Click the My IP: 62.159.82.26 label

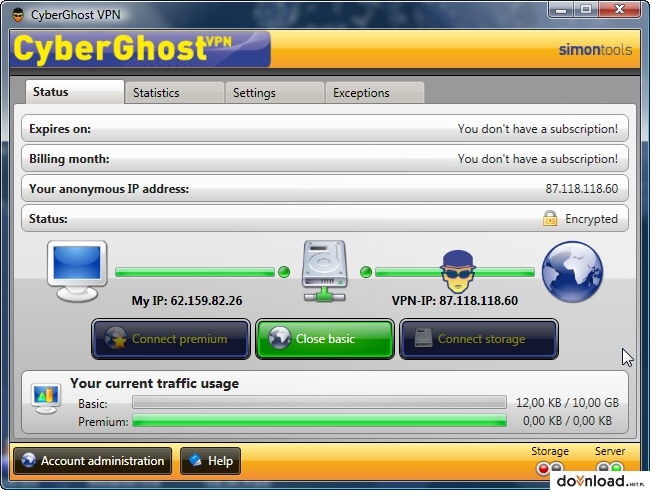187,300
